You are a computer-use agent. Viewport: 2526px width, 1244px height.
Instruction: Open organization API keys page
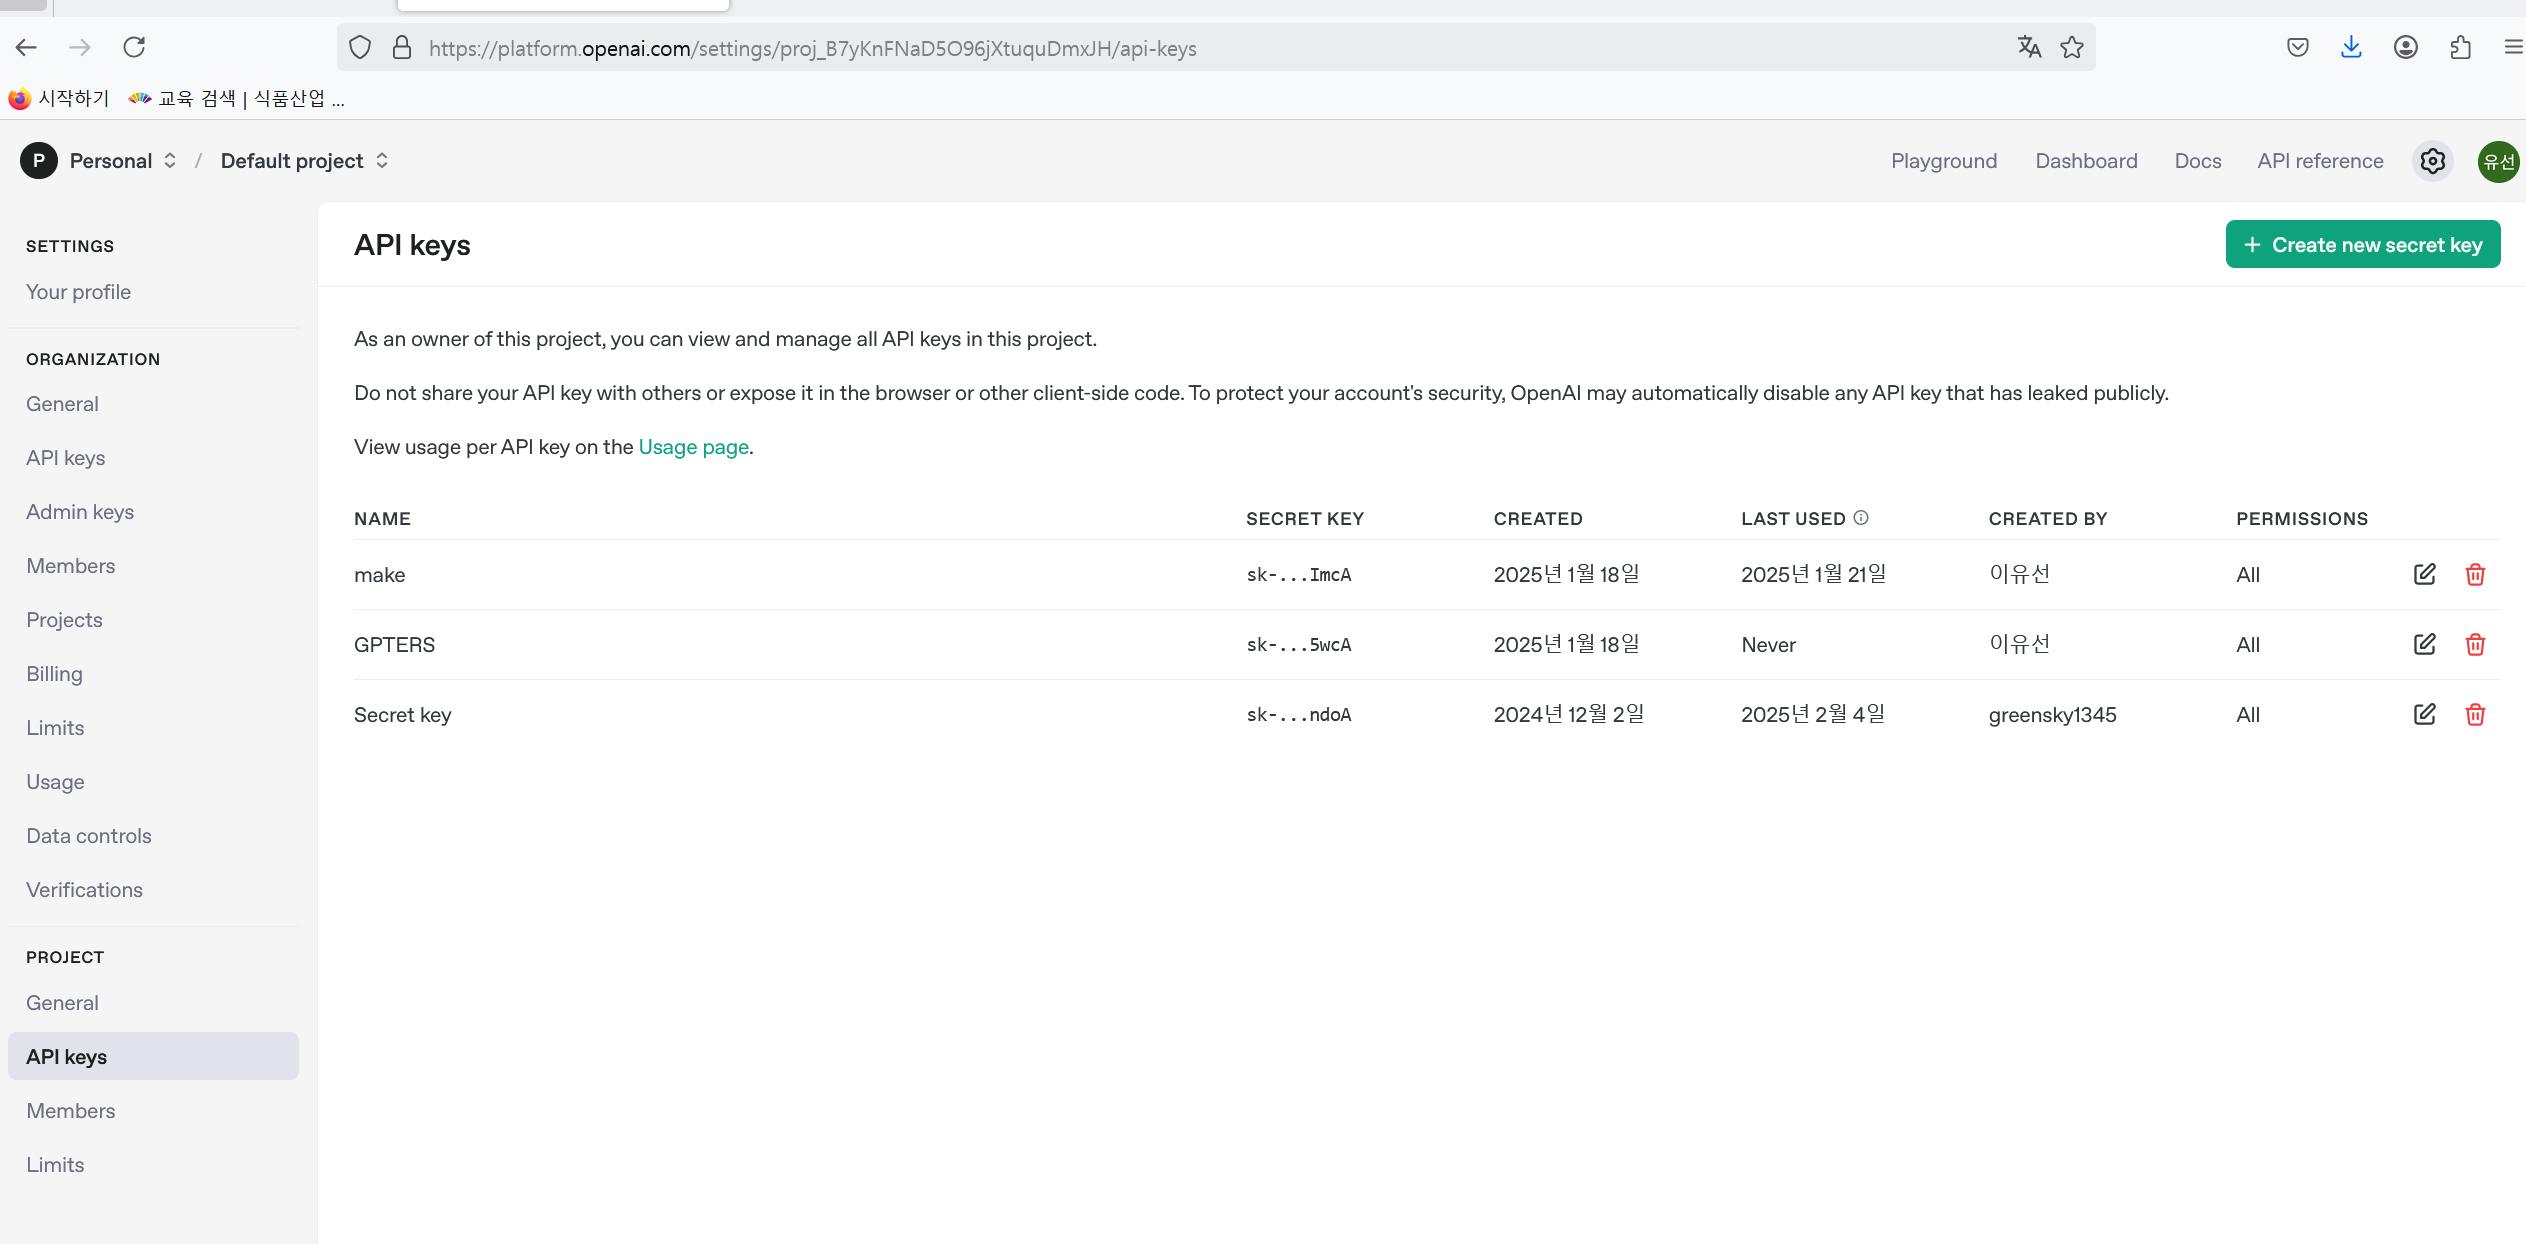[153, 458]
